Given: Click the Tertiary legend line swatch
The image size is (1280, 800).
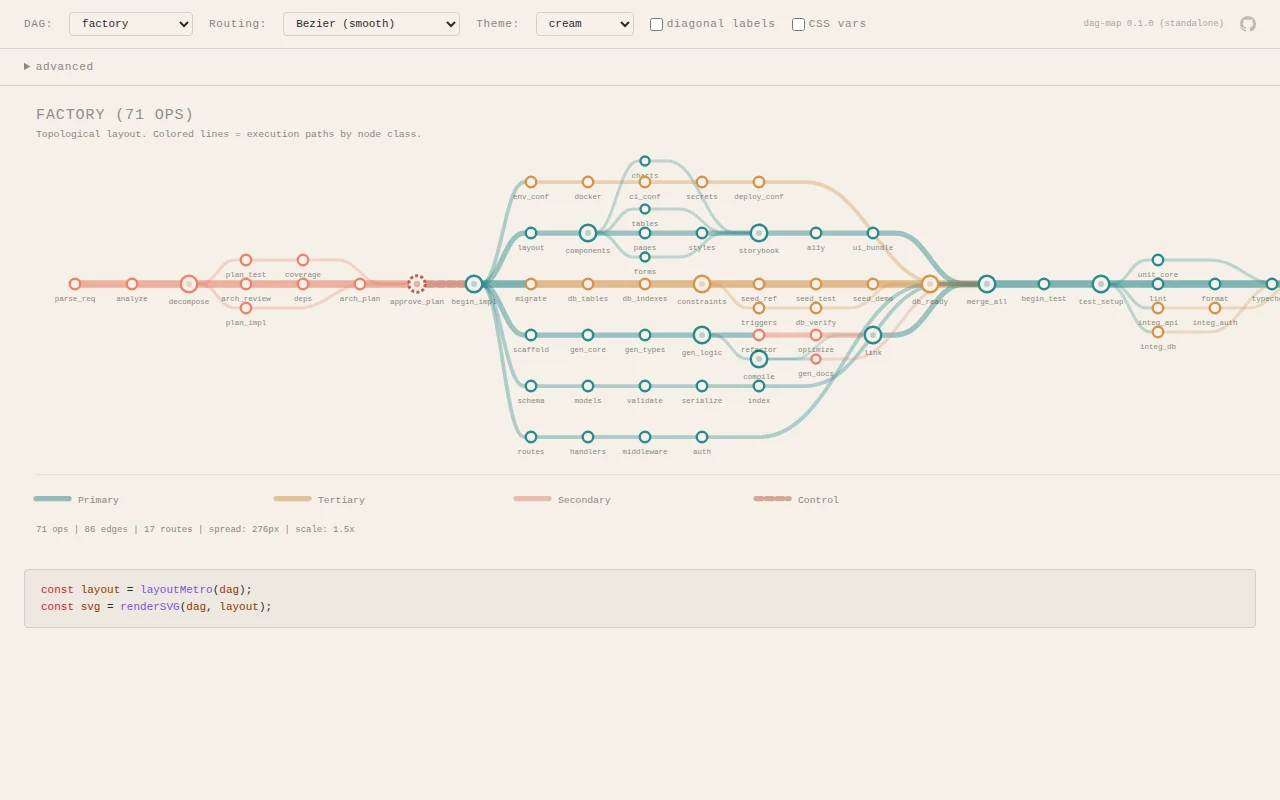Looking at the screenshot, I should pos(293,498).
